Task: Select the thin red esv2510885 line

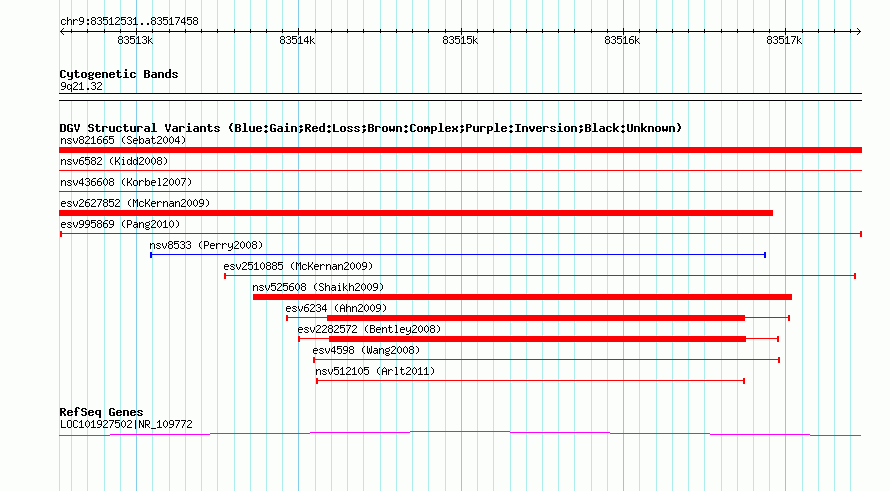Action: [540, 276]
